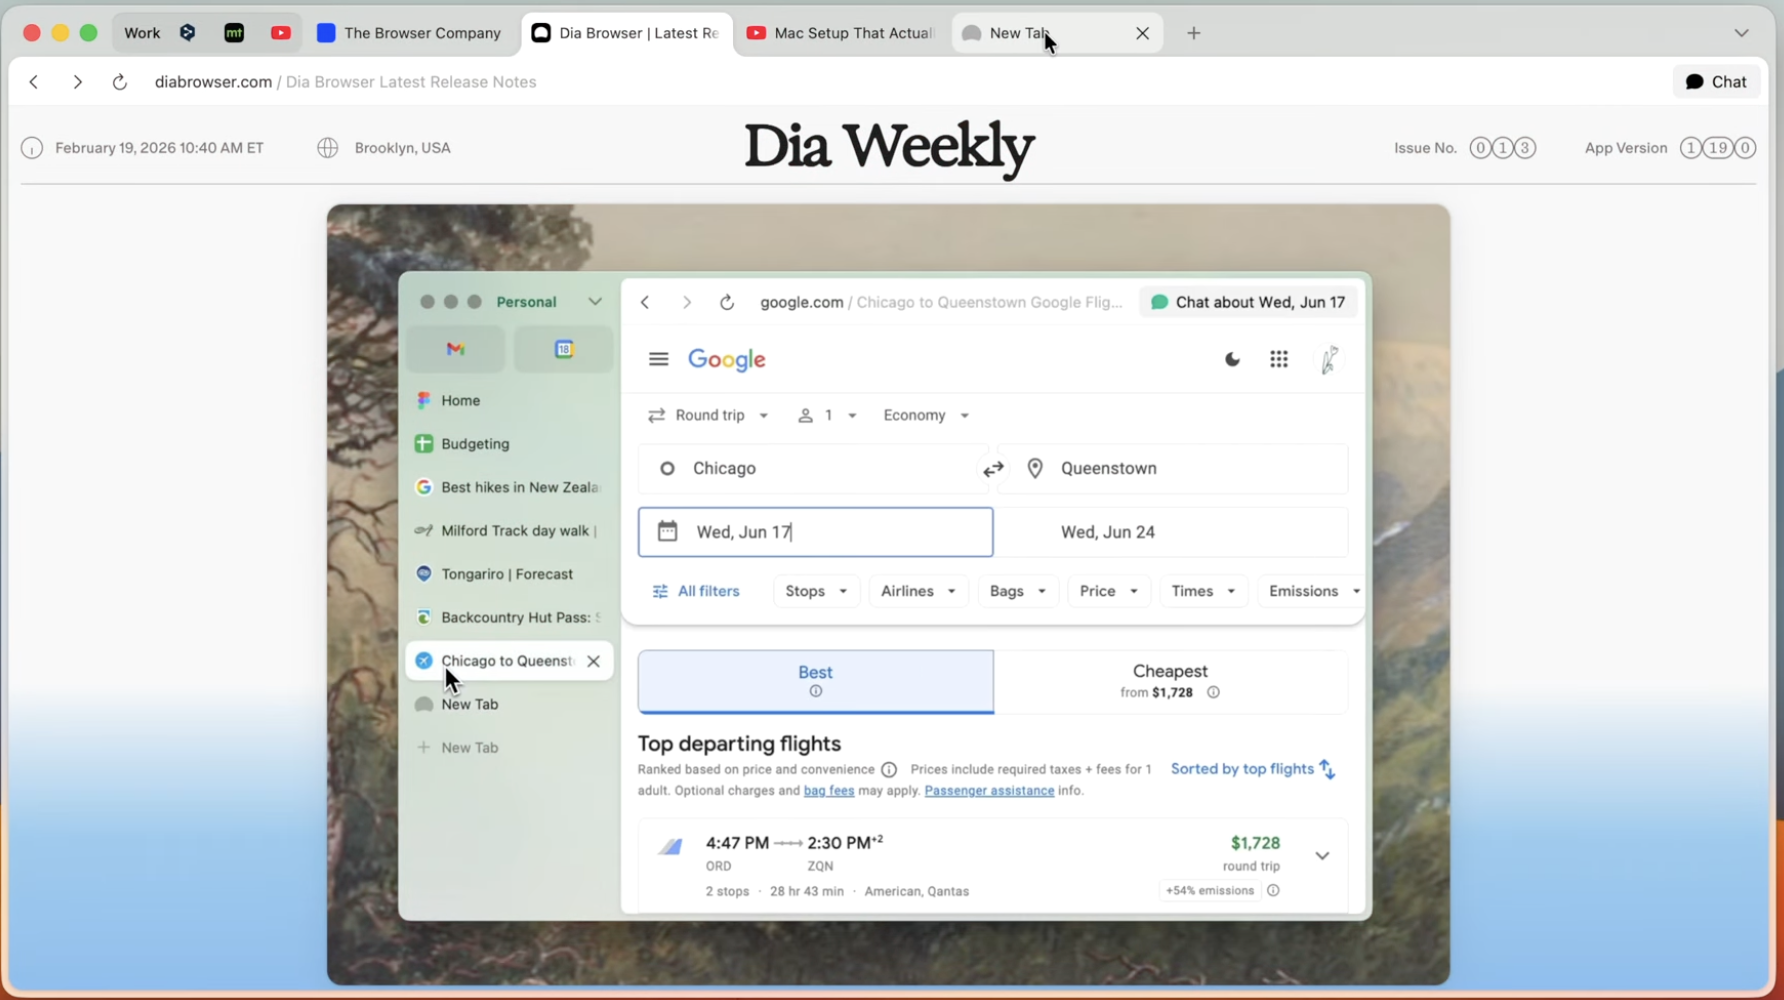This screenshot has height=1000, width=1784.
Task: Click Sorted by top flights
Action: [1253, 769]
